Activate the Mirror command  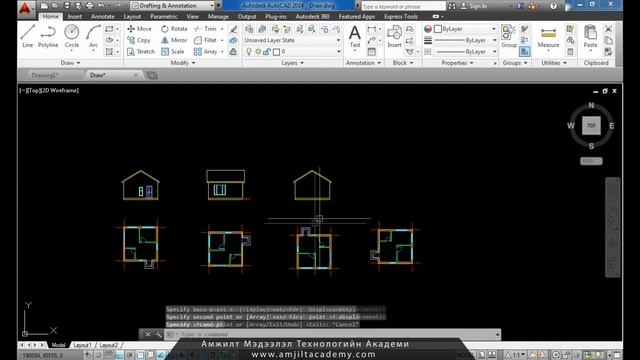[x=174, y=40]
